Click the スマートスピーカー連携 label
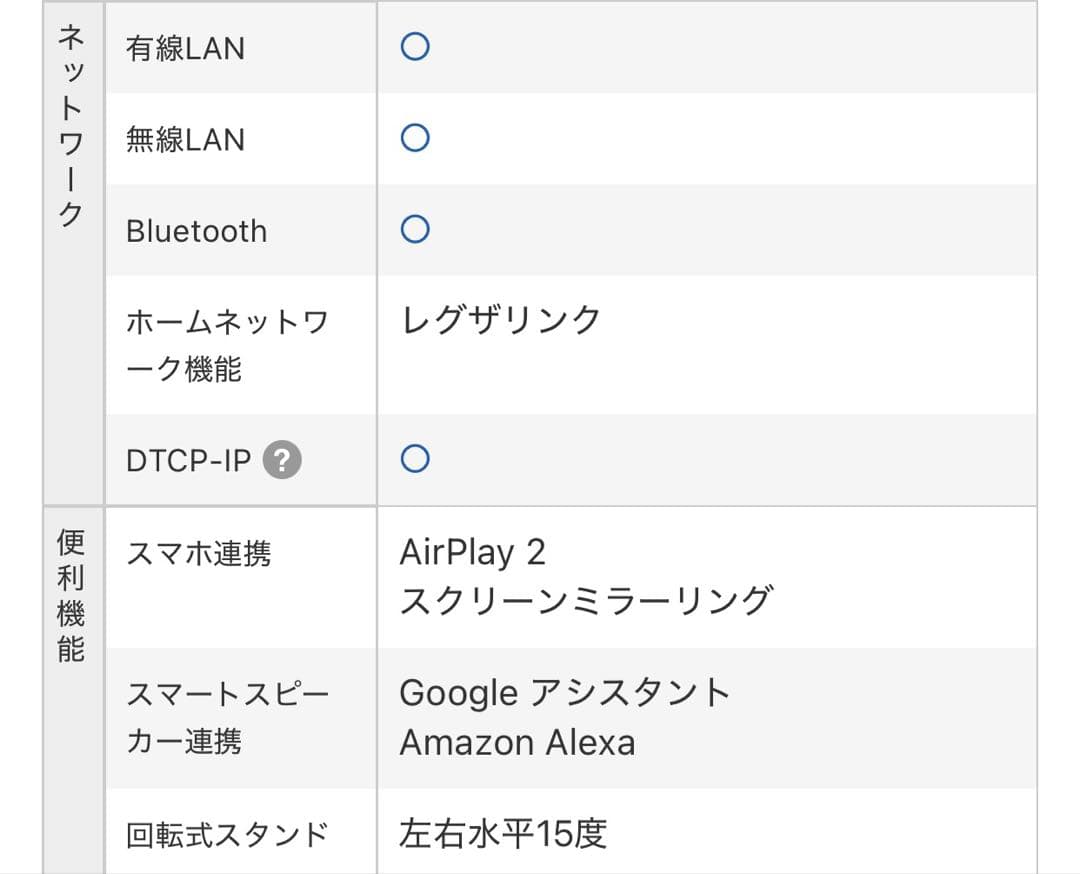The height and width of the screenshot is (874, 1080). click(227, 717)
